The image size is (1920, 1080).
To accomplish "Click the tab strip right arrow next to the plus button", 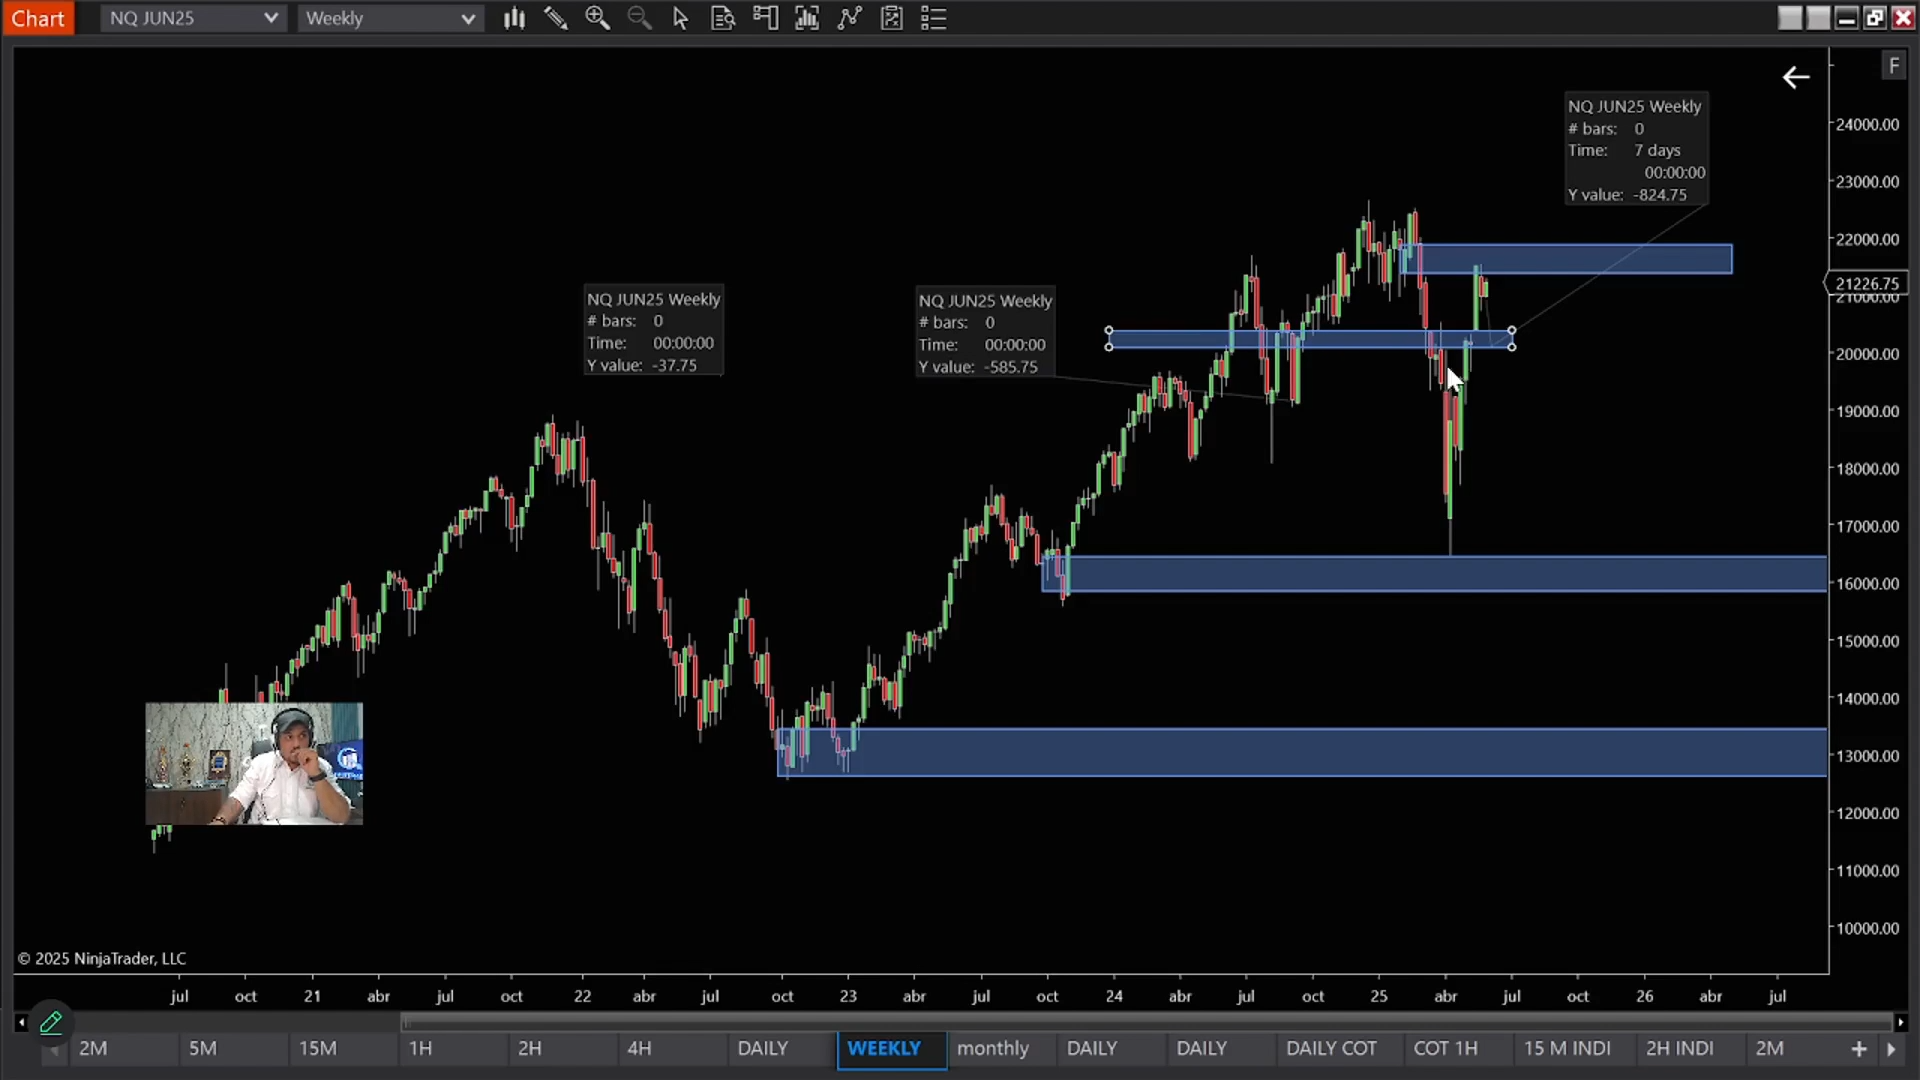I will 1891,1049.
